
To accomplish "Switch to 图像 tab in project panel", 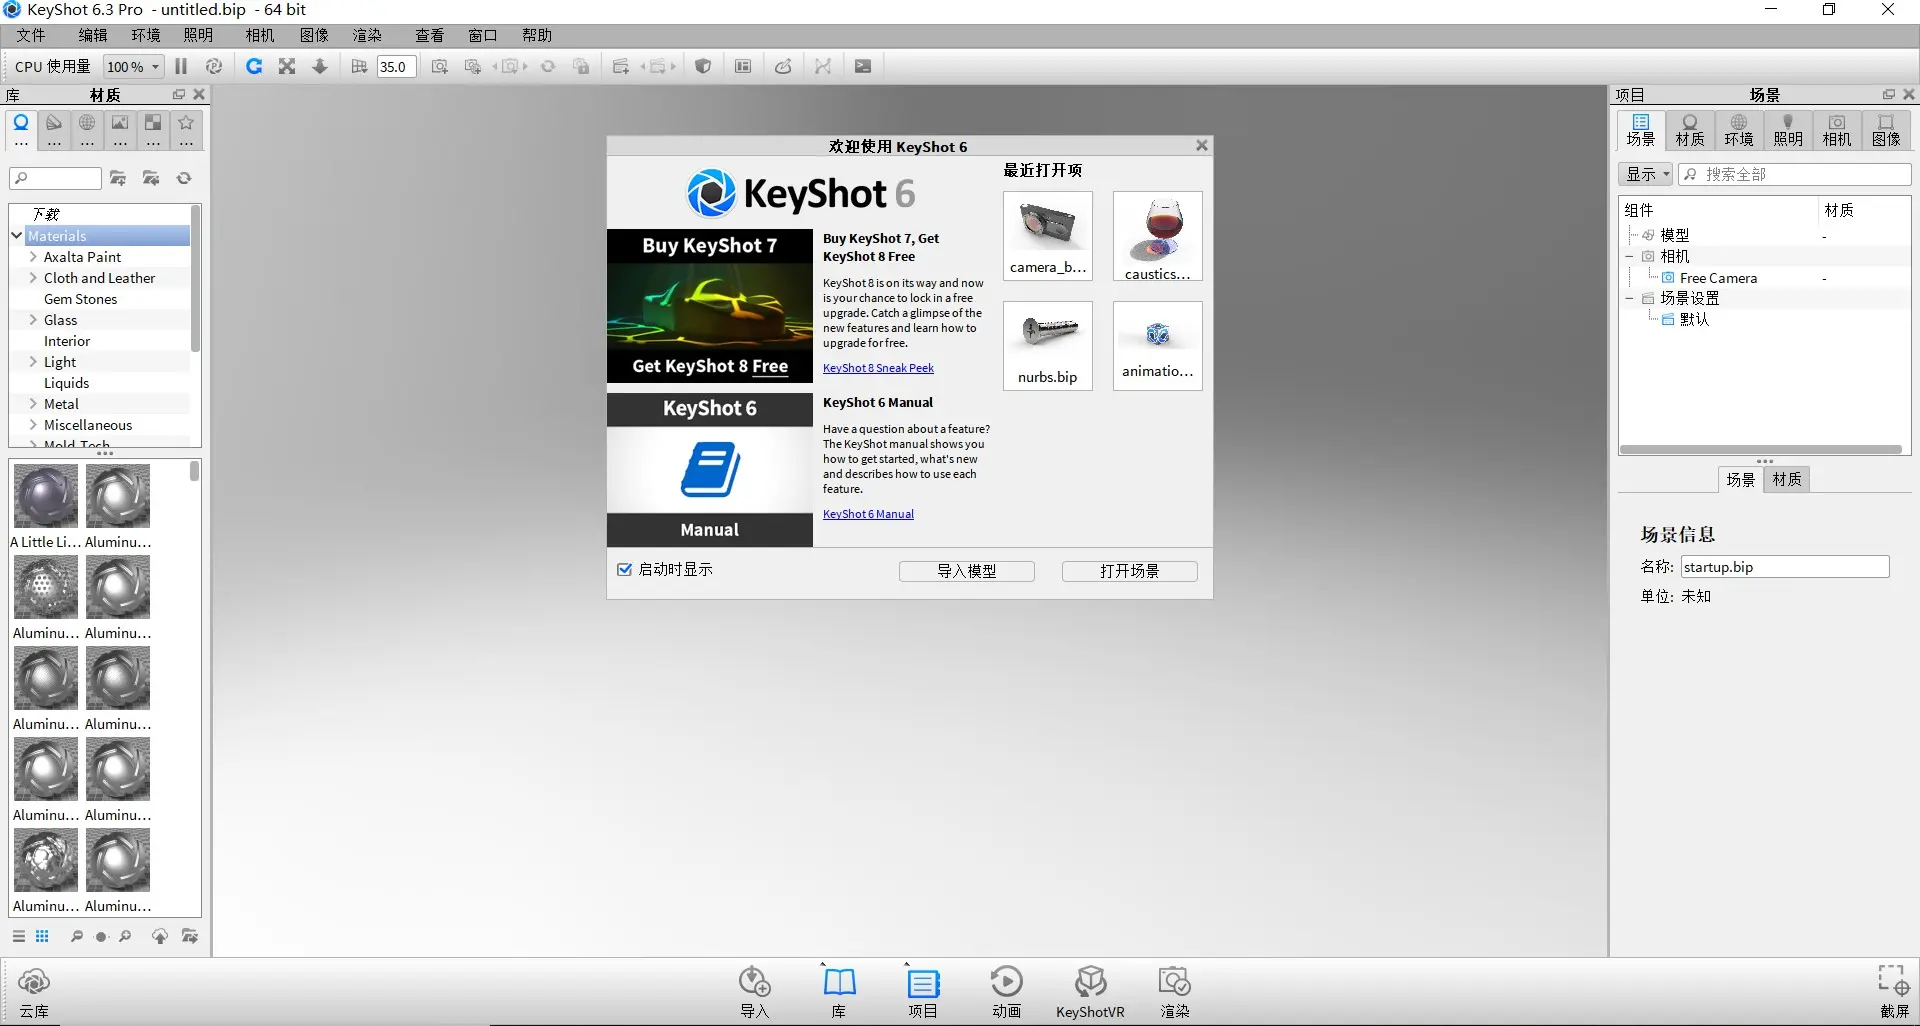I will 1886,130.
